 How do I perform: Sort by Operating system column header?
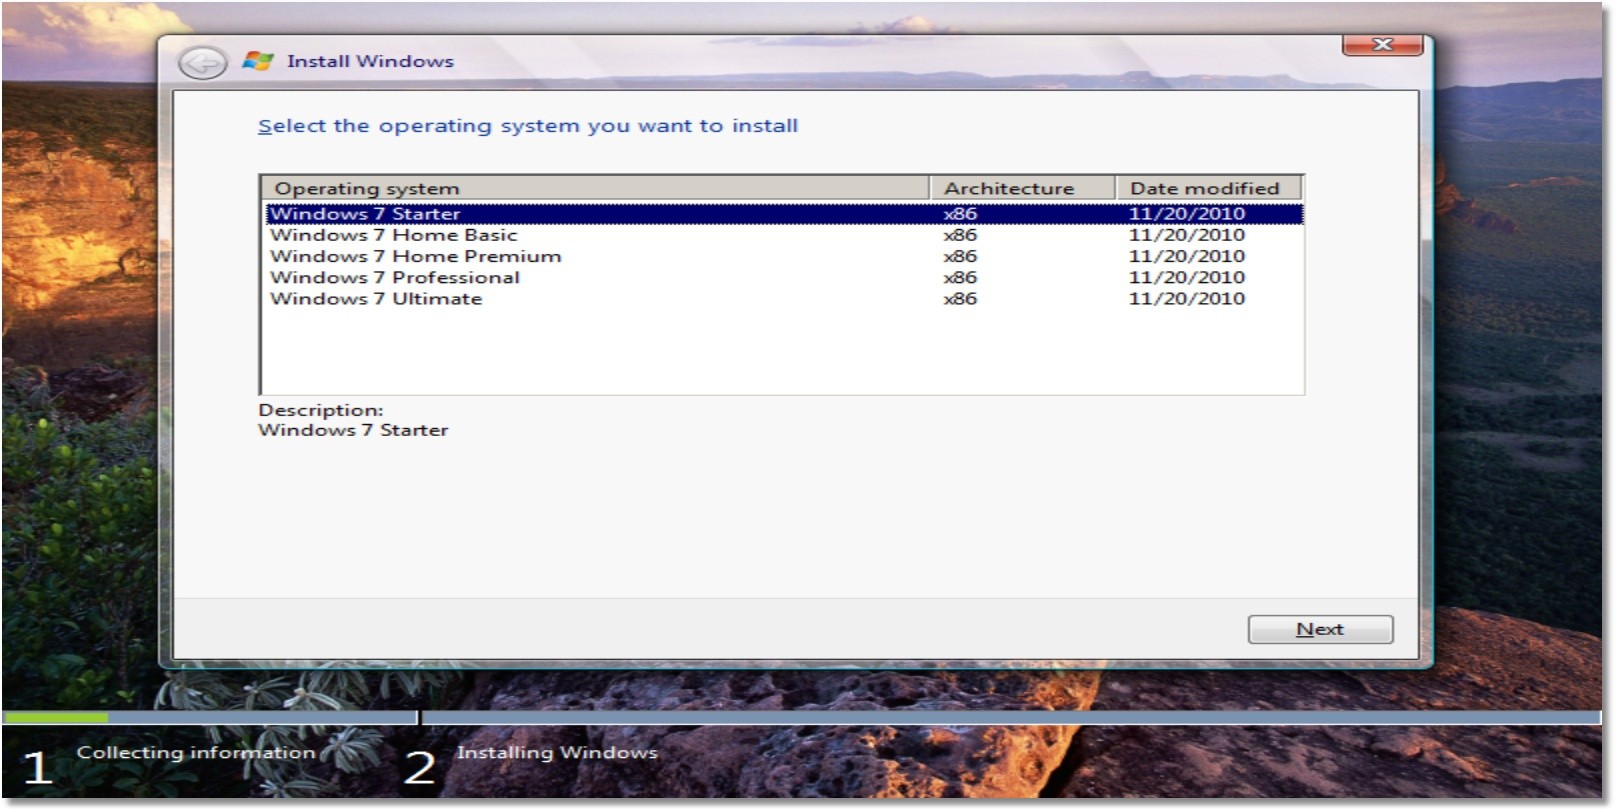coord(596,188)
